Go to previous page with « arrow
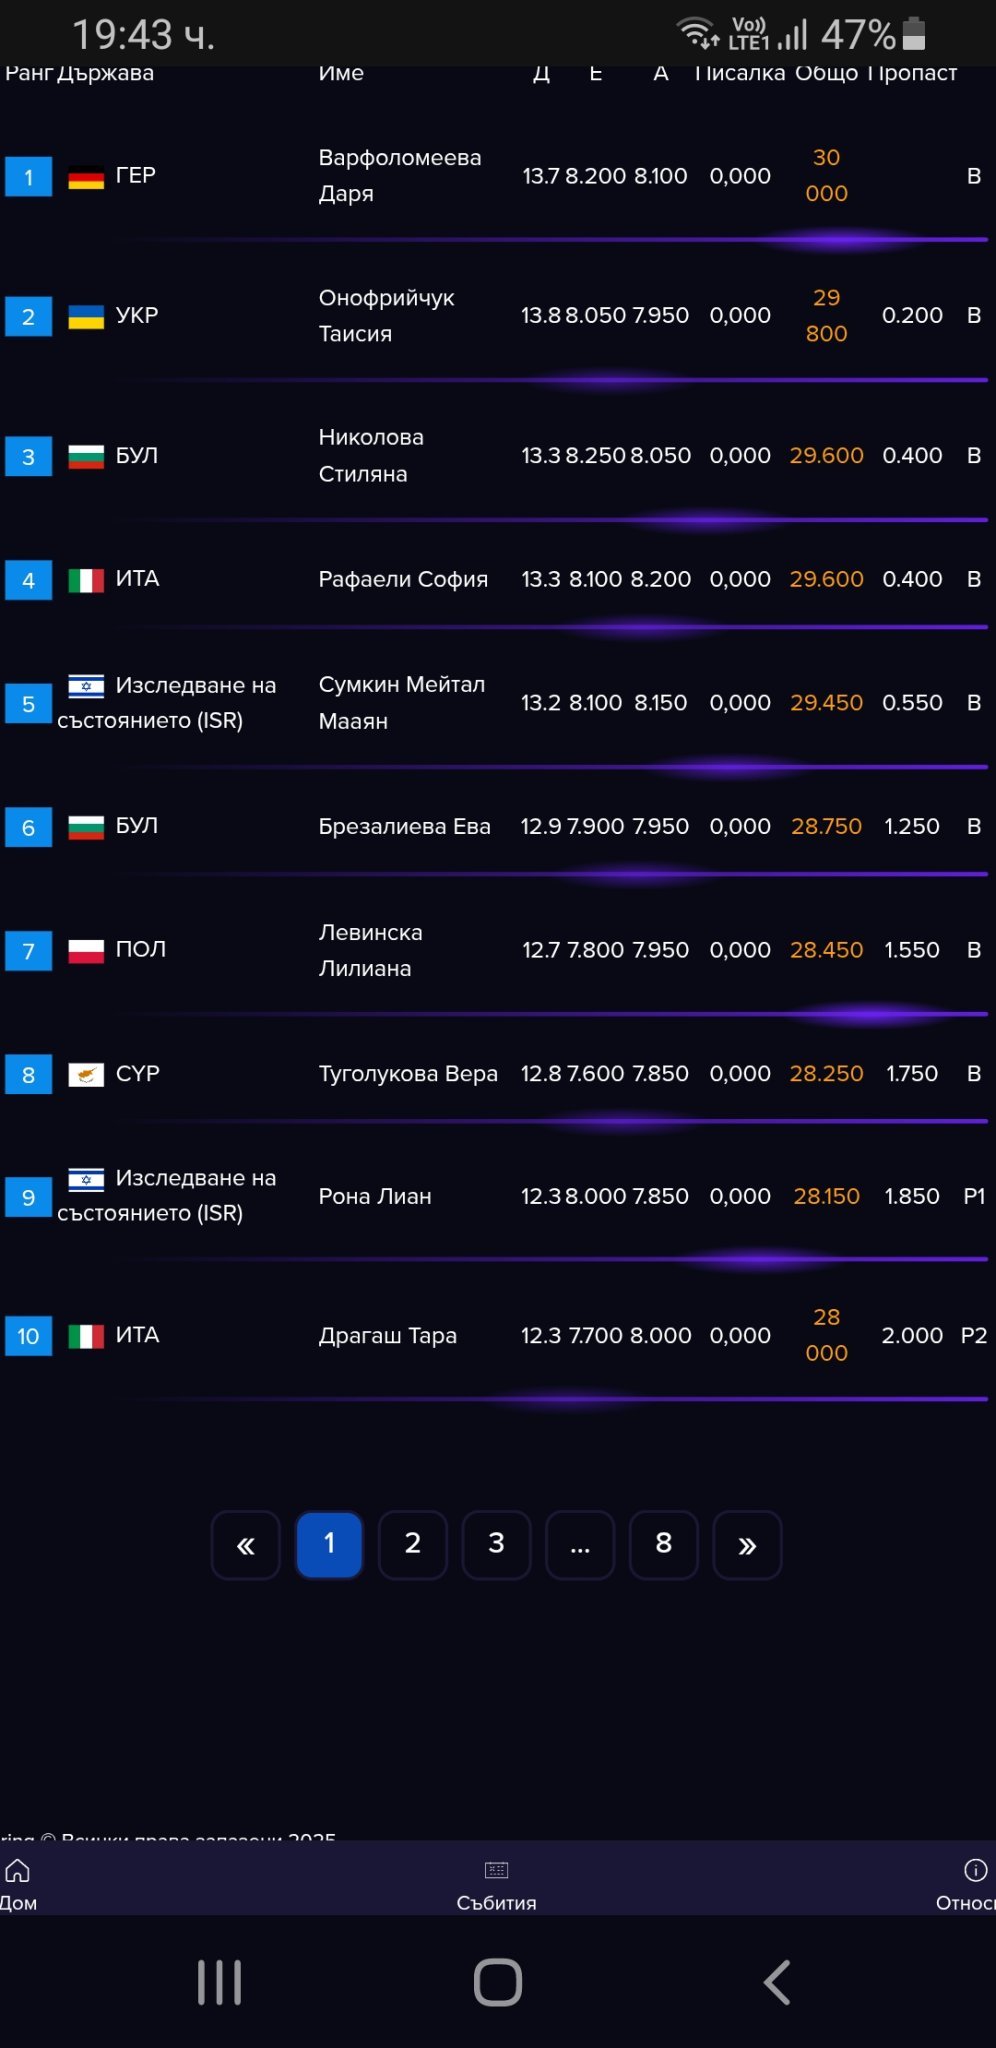Viewport: 996px width, 2048px height. (245, 1545)
